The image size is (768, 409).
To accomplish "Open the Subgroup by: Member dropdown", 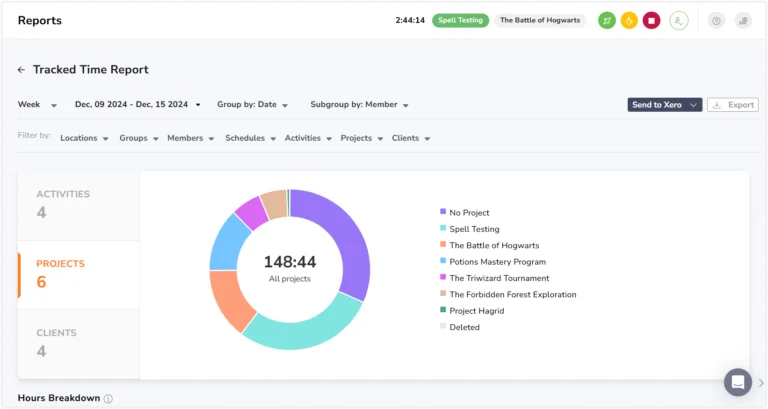I will [359, 105].
